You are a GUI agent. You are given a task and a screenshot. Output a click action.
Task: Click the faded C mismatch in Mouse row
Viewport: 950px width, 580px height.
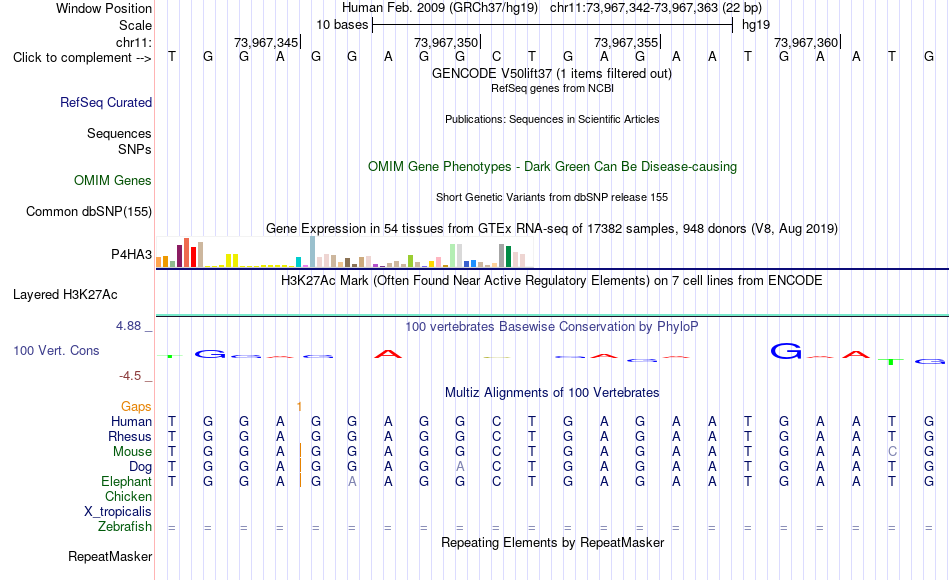[x=892, y=452]
